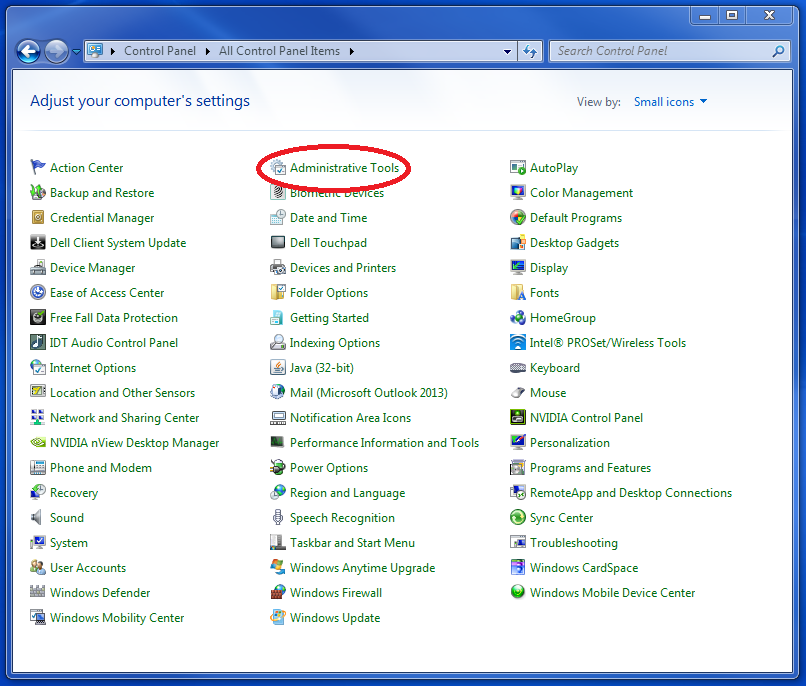806x686 pixels.
Task: Open Windows Mobility Center link
Action: (117, 618)
